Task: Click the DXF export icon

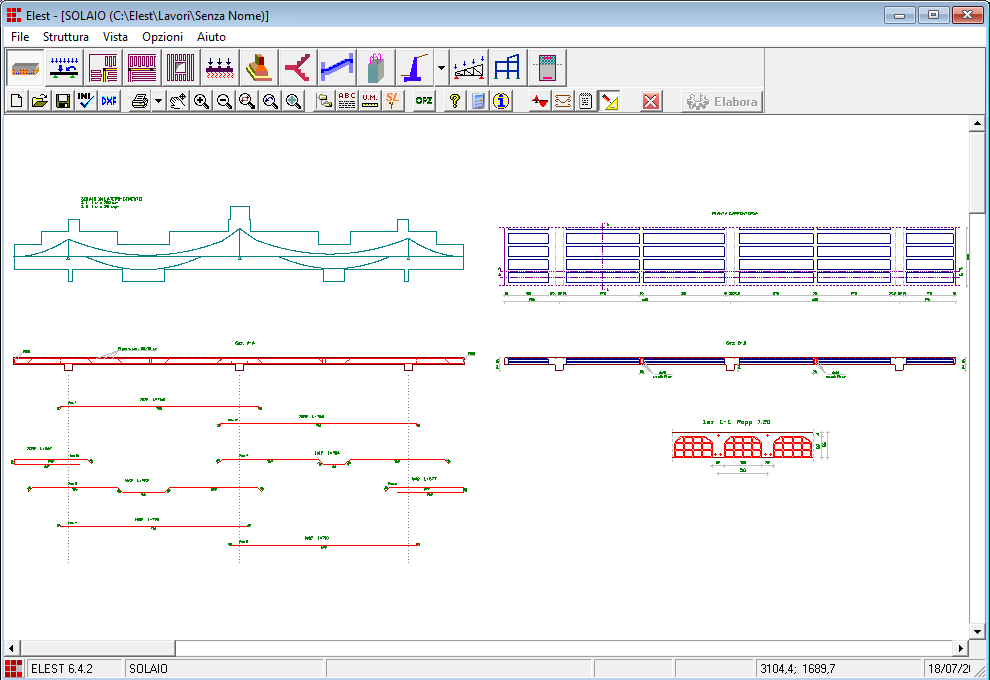Action: (108, 101)
